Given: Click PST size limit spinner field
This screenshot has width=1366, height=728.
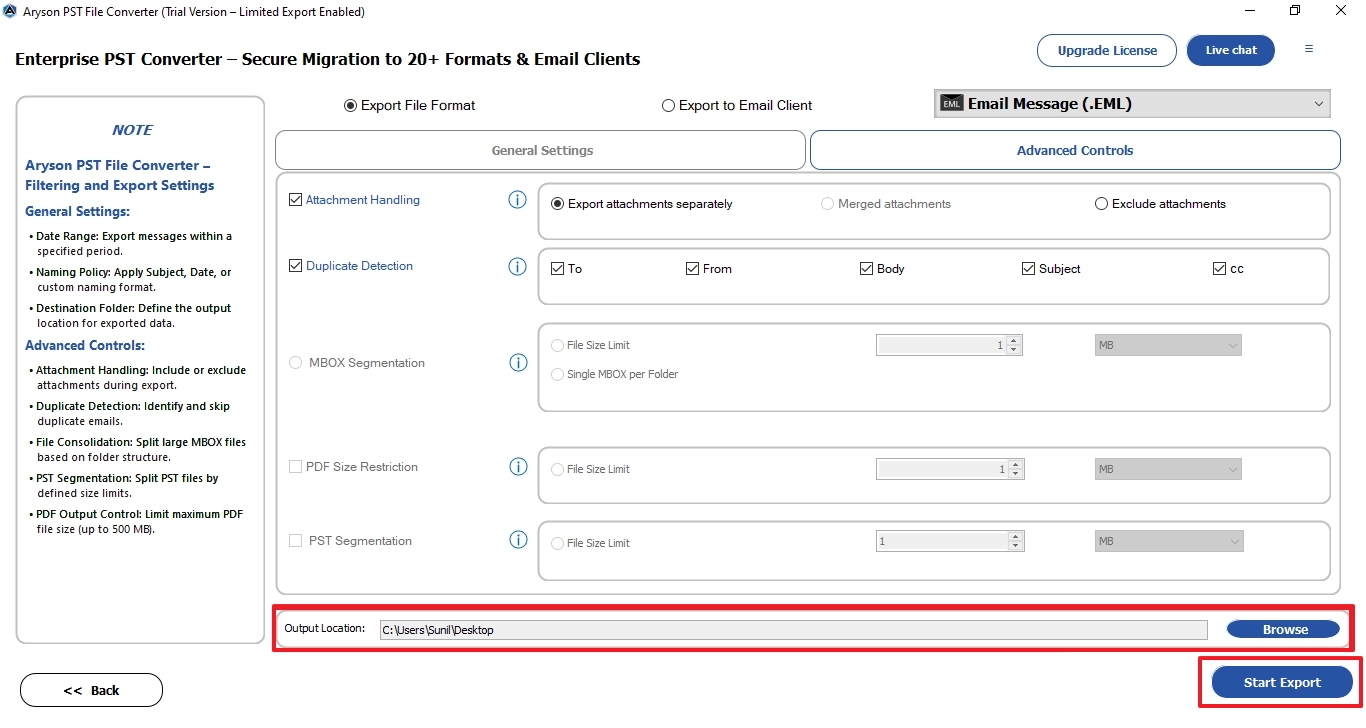Looking at the screenshot, I should tap(949, 541).
